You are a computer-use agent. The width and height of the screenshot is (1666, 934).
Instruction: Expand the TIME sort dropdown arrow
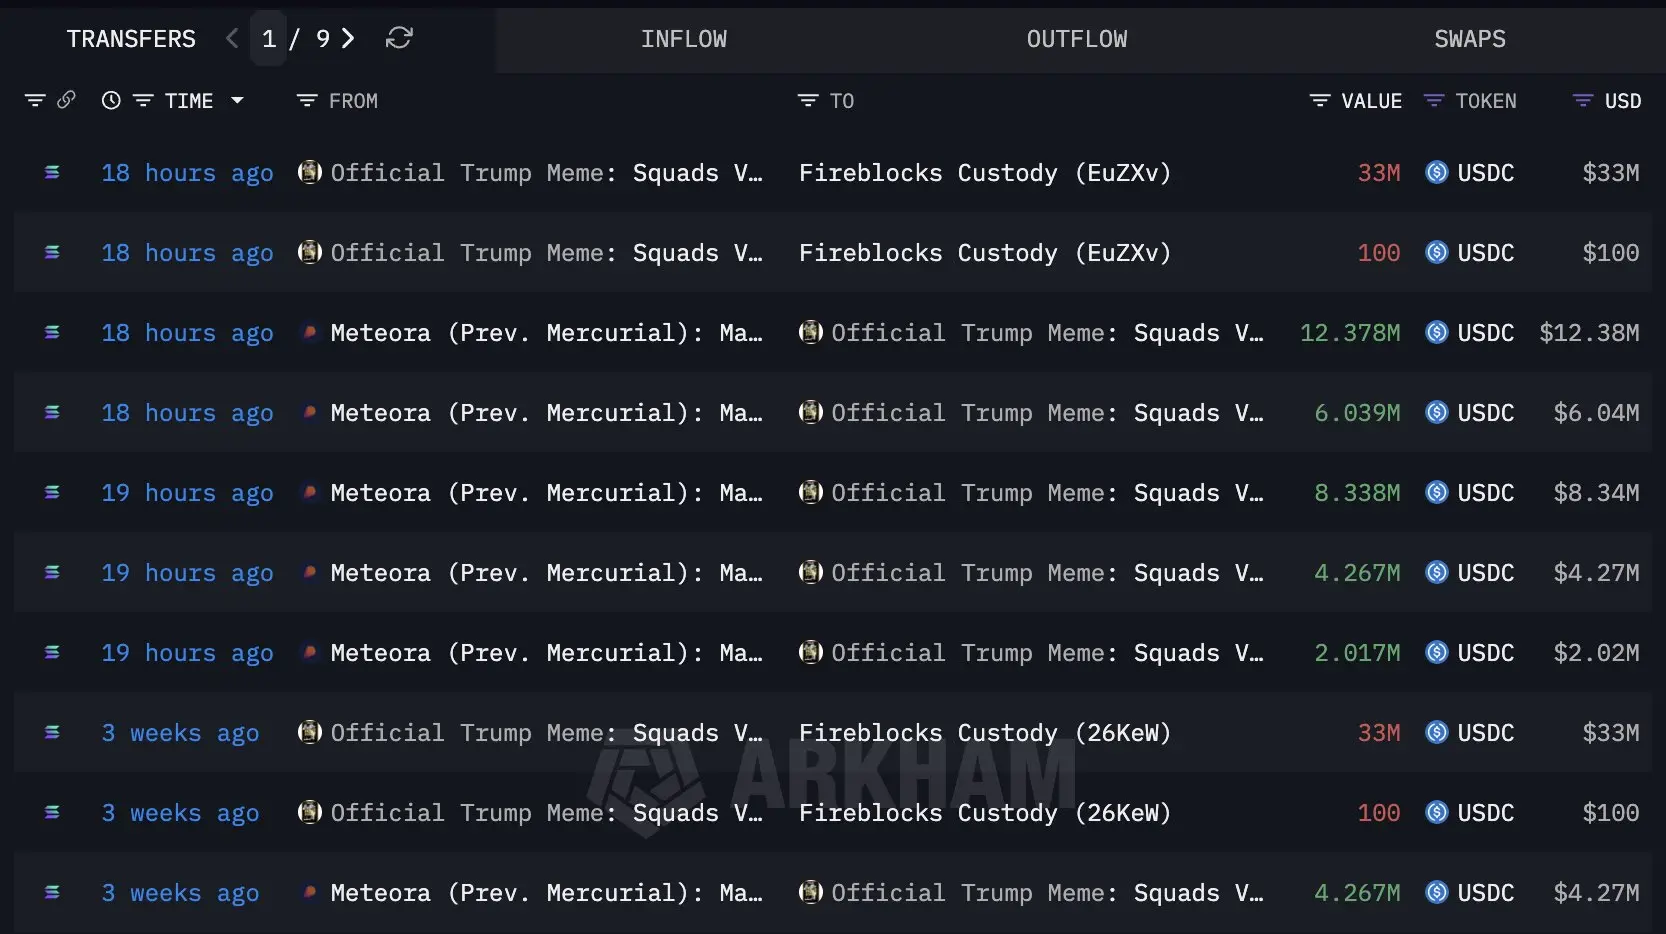[237, 100]
